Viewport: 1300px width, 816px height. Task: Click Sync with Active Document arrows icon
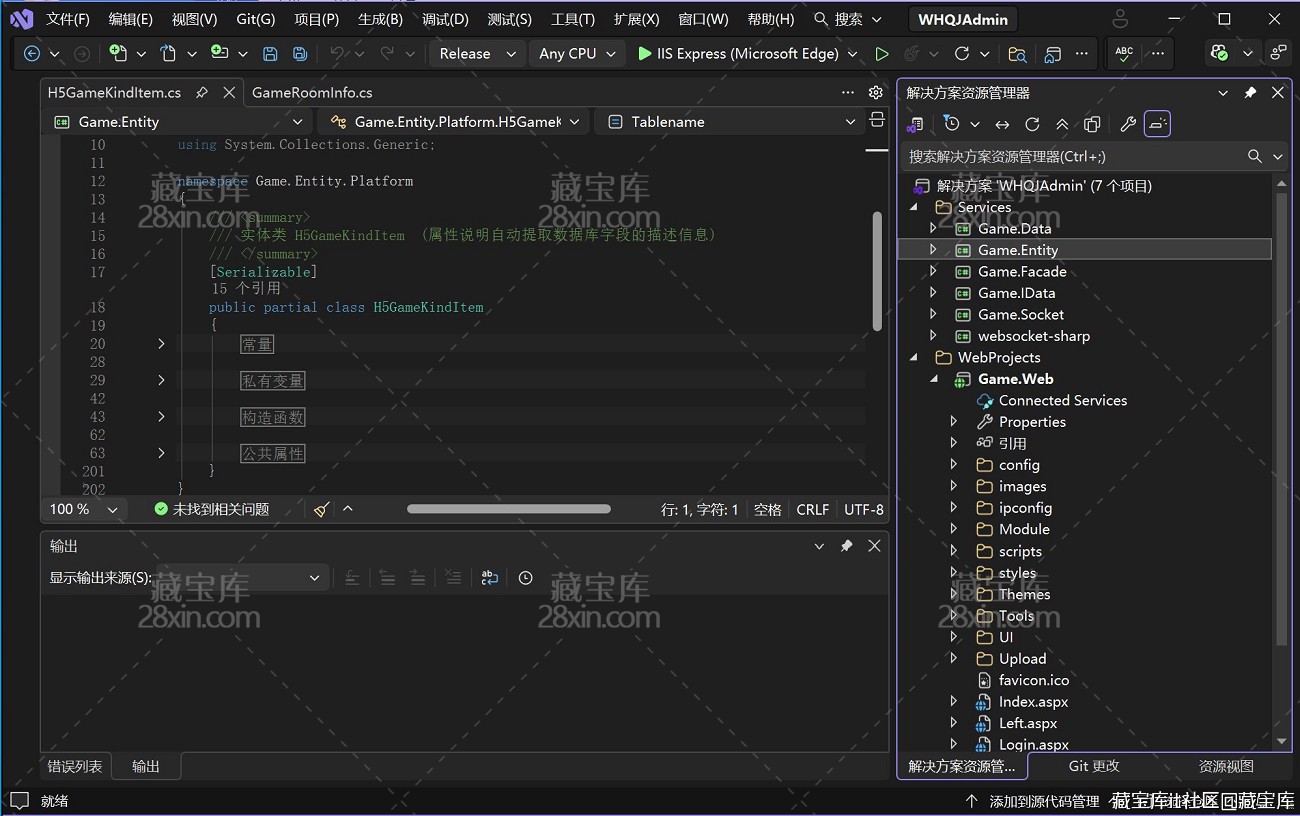pos(1002,124)
